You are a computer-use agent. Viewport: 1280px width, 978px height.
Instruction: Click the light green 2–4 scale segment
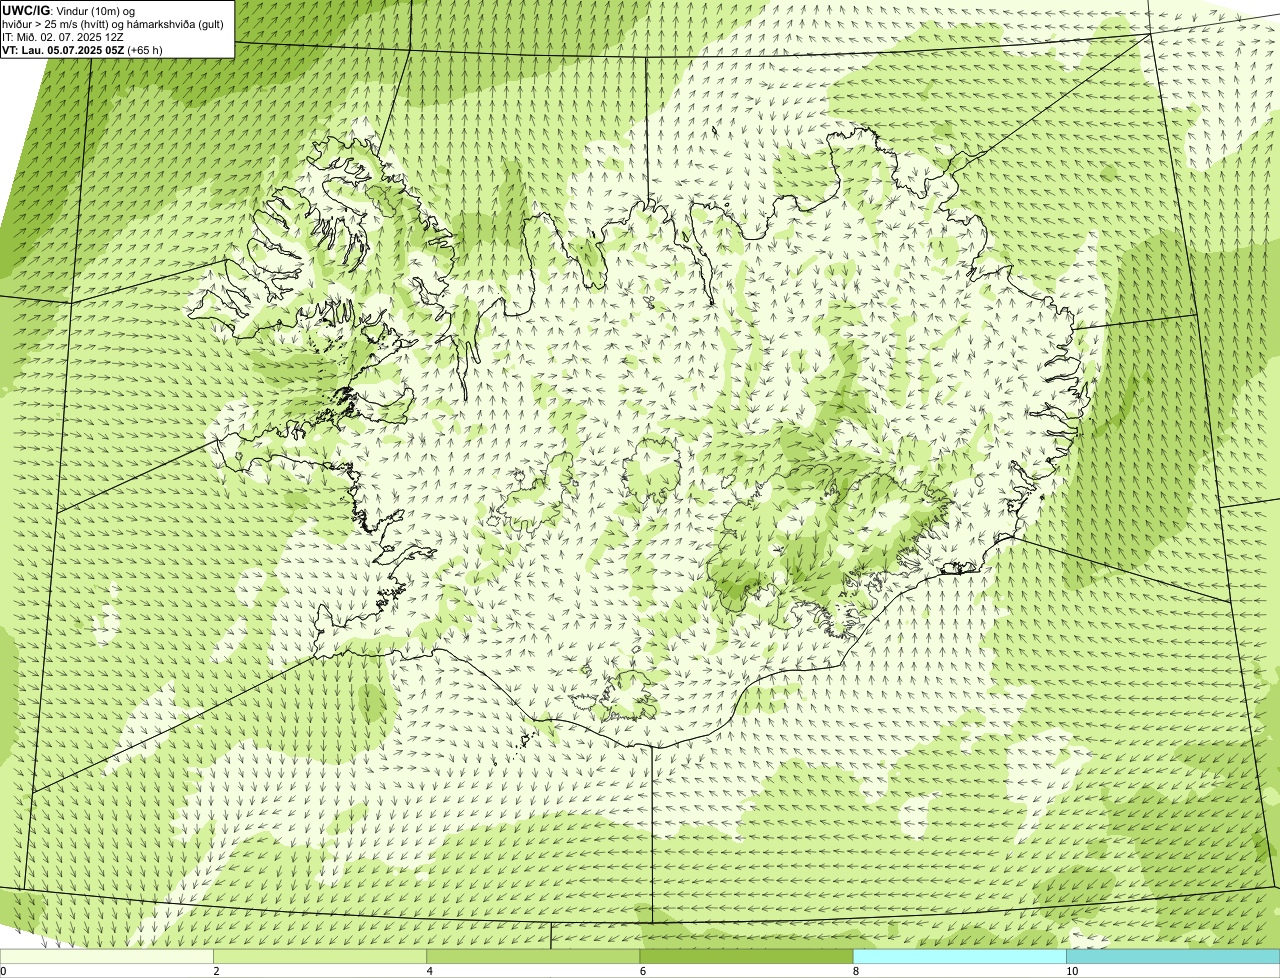[x=320, y=957]
